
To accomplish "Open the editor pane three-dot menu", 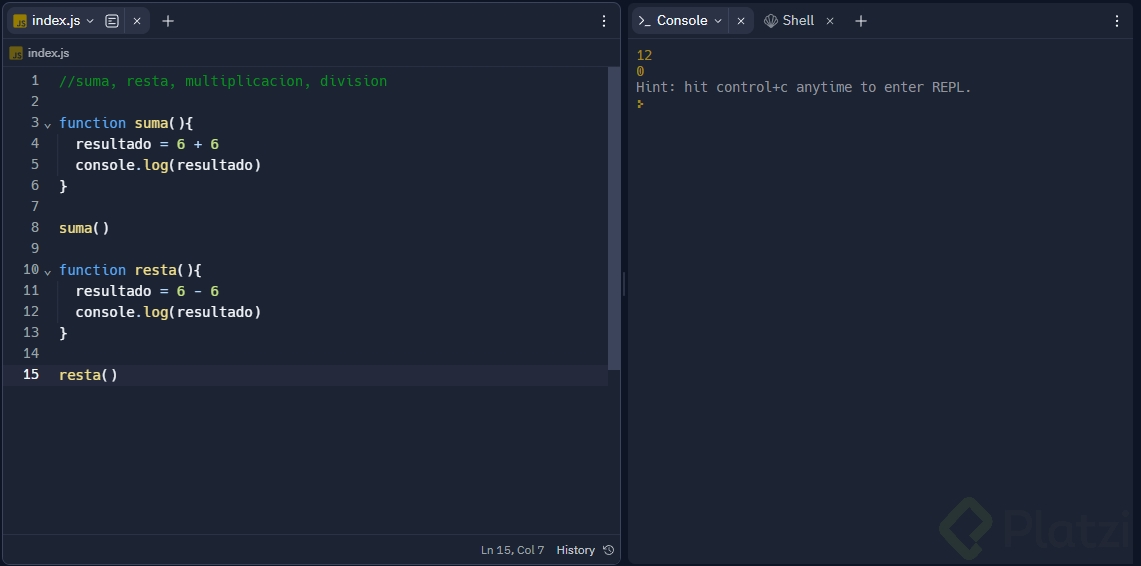I will pos(604,21).
